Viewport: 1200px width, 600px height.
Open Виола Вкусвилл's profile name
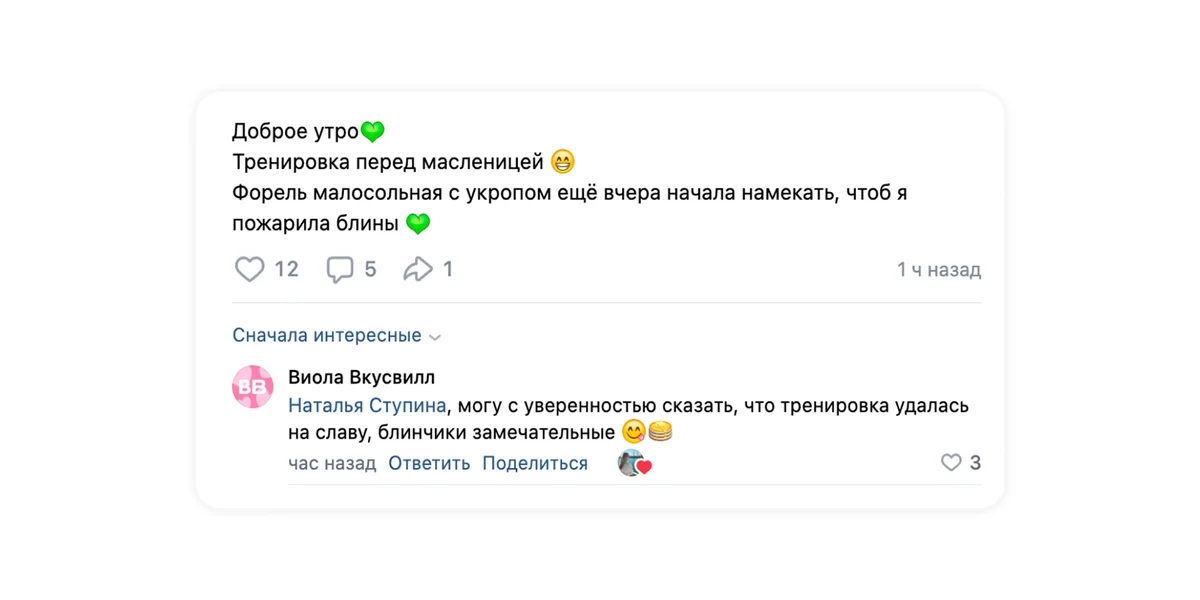(360, 377)
